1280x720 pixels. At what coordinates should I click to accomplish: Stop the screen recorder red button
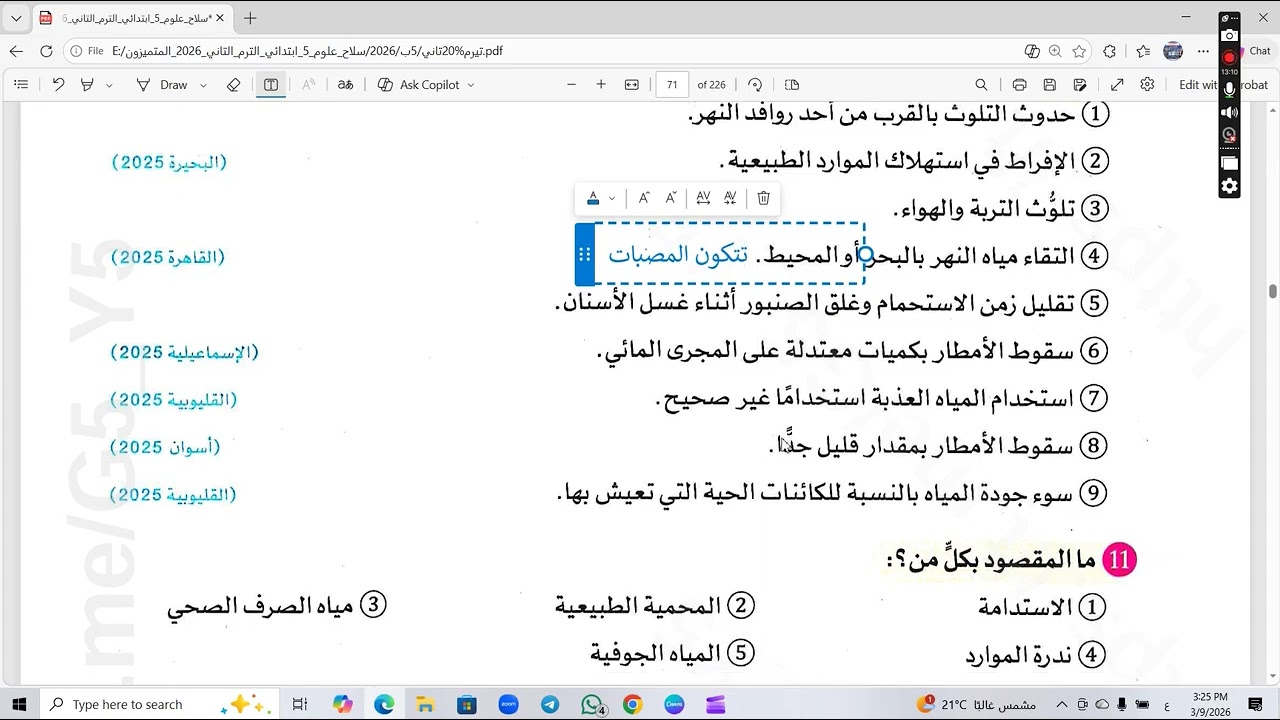1230,57
